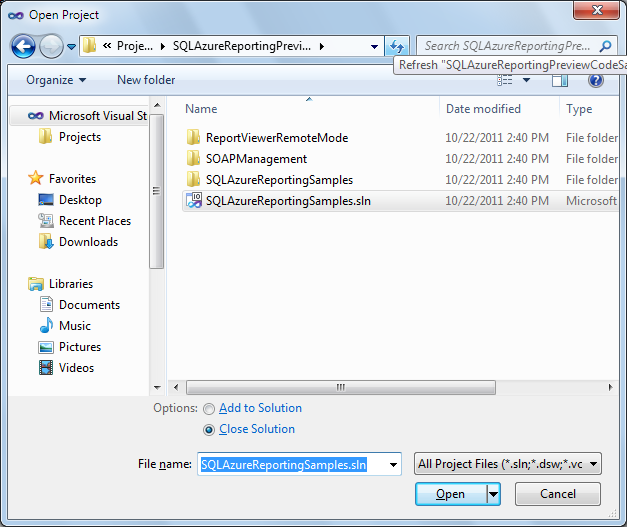Click the navigation pane vertical scrollbar thumb

(156, 192)
